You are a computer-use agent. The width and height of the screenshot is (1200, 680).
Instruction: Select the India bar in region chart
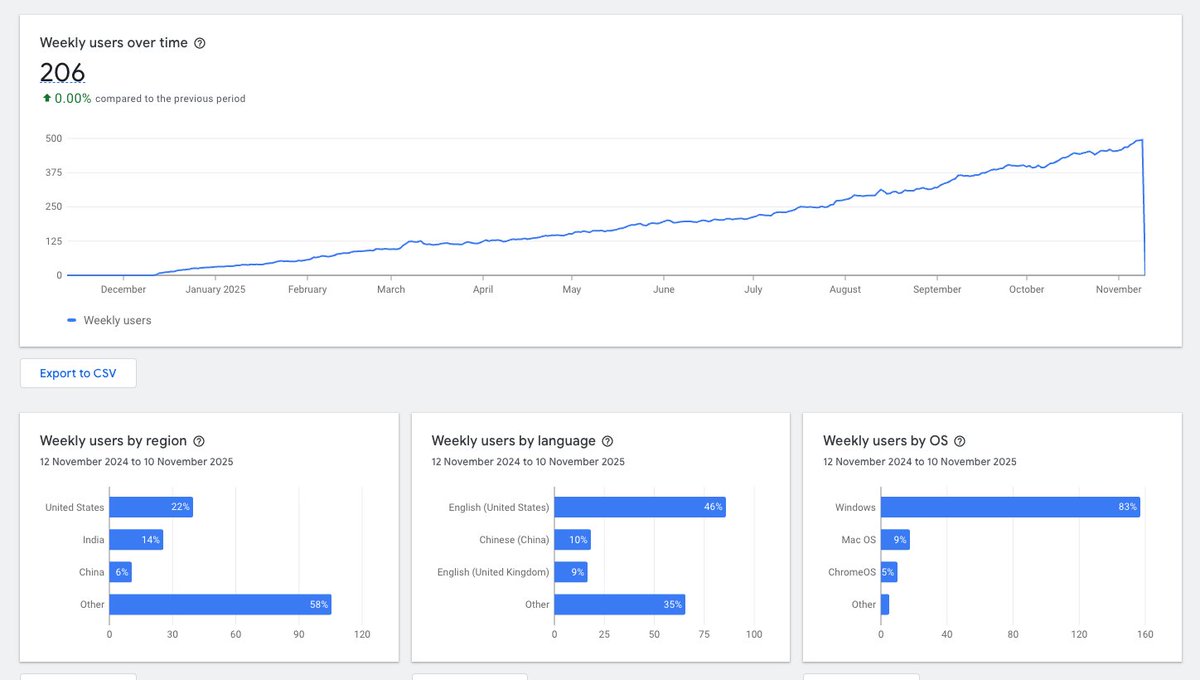[x=135, y=539]
